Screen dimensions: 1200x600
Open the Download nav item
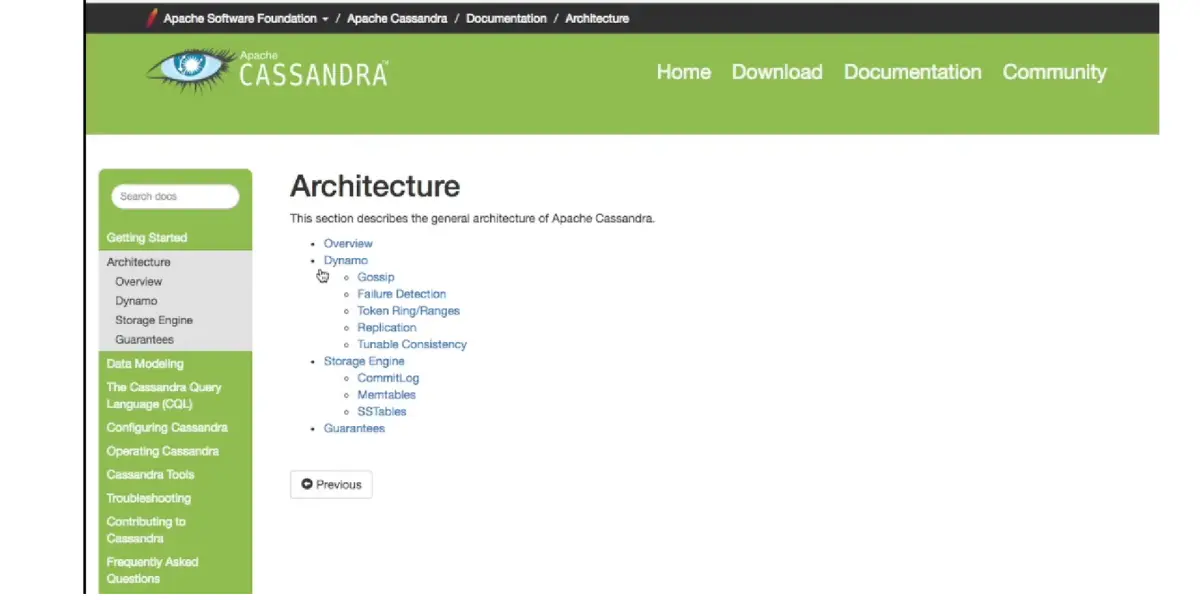point(777,72)
